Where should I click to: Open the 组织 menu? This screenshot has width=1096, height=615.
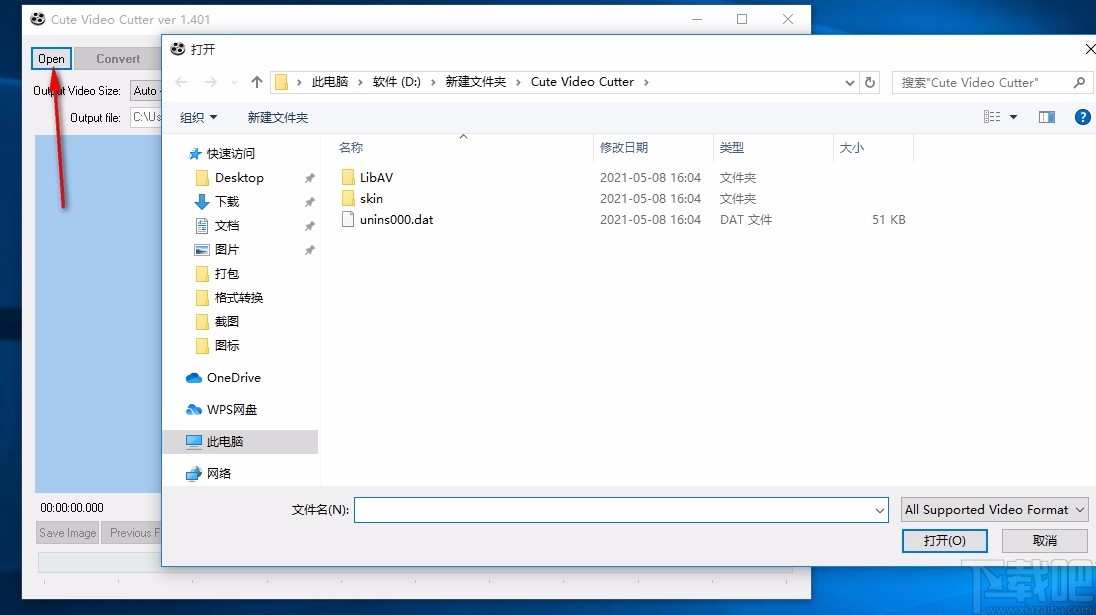199,117
